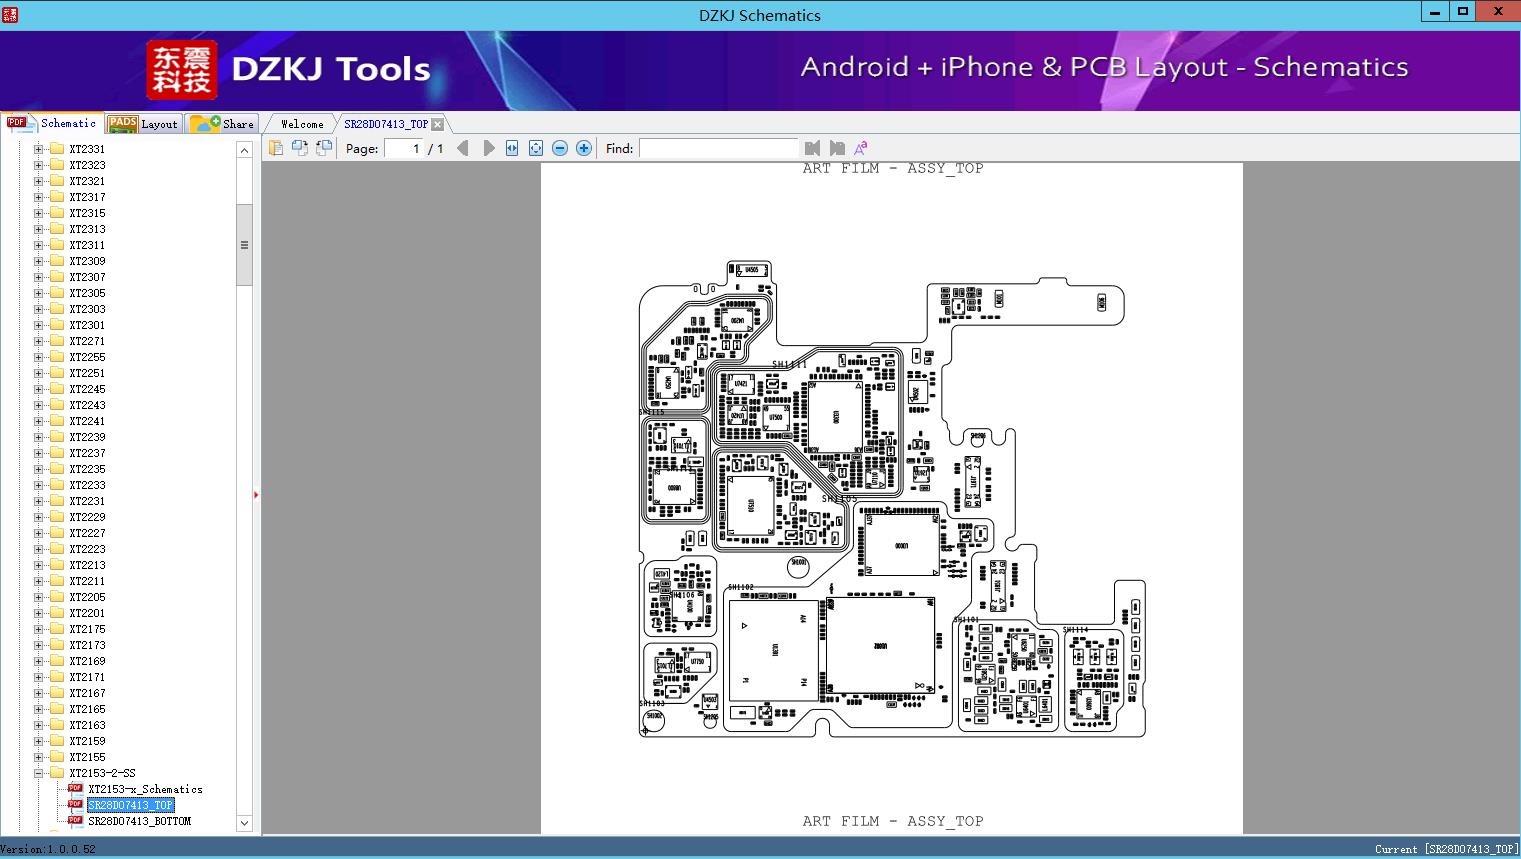Select the XT2271 folder
1521x859 pixels.
point(87,341)
